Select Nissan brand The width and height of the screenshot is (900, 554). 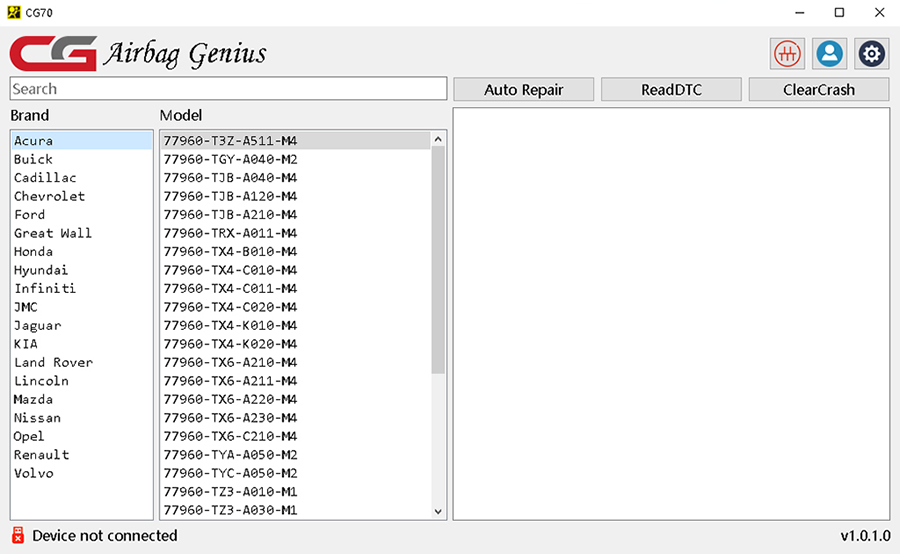[x=82, y=417]
